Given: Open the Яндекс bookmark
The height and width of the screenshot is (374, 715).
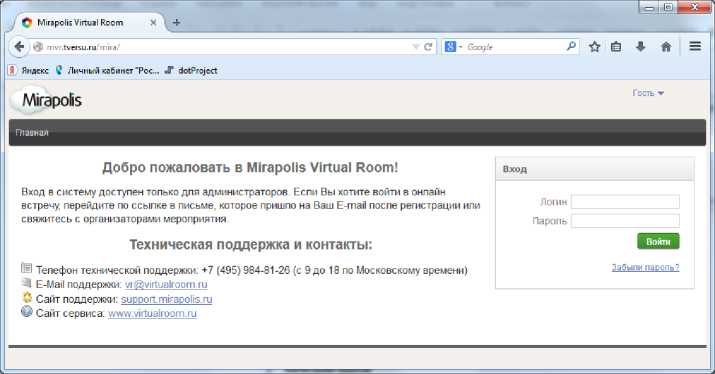Looking at the screenshot, I should click(x=28, y=71).
